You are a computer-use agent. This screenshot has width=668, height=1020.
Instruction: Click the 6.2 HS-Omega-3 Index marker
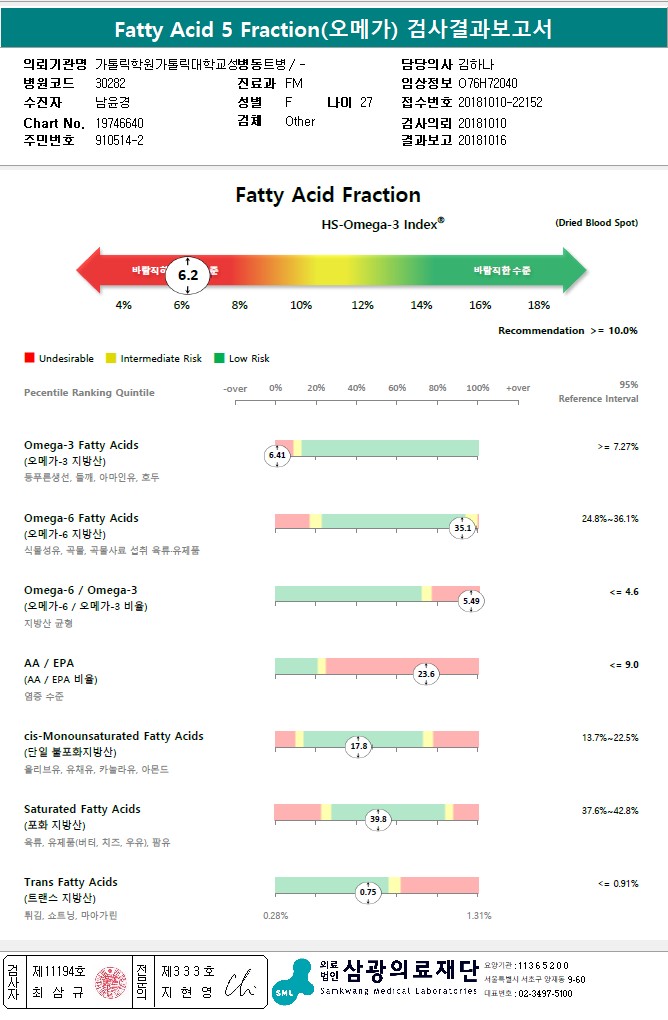(188, 273)
